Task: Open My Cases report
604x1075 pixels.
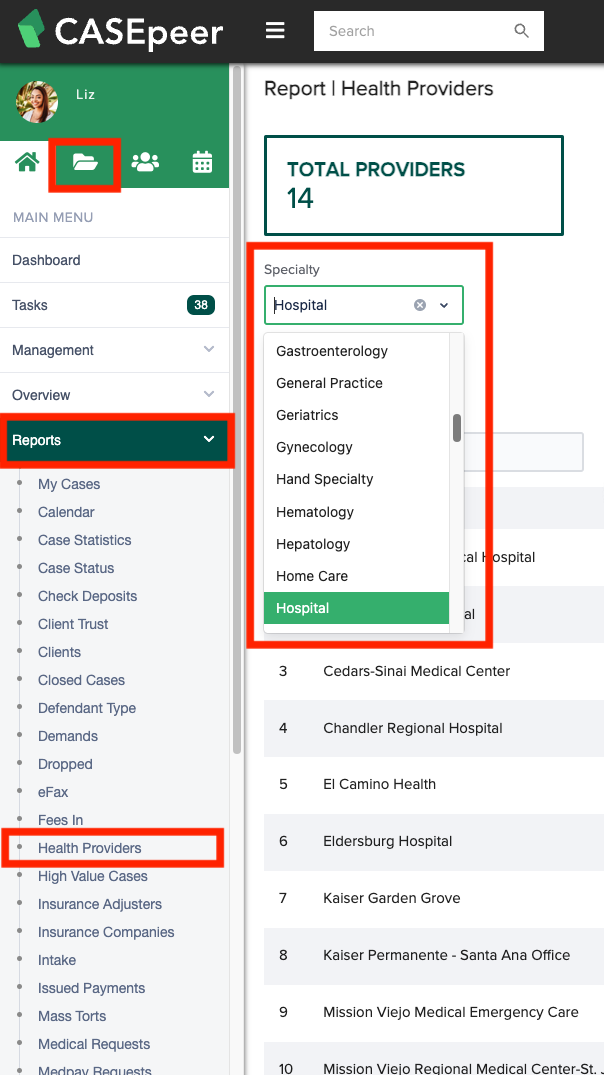Action: [69, 484]
